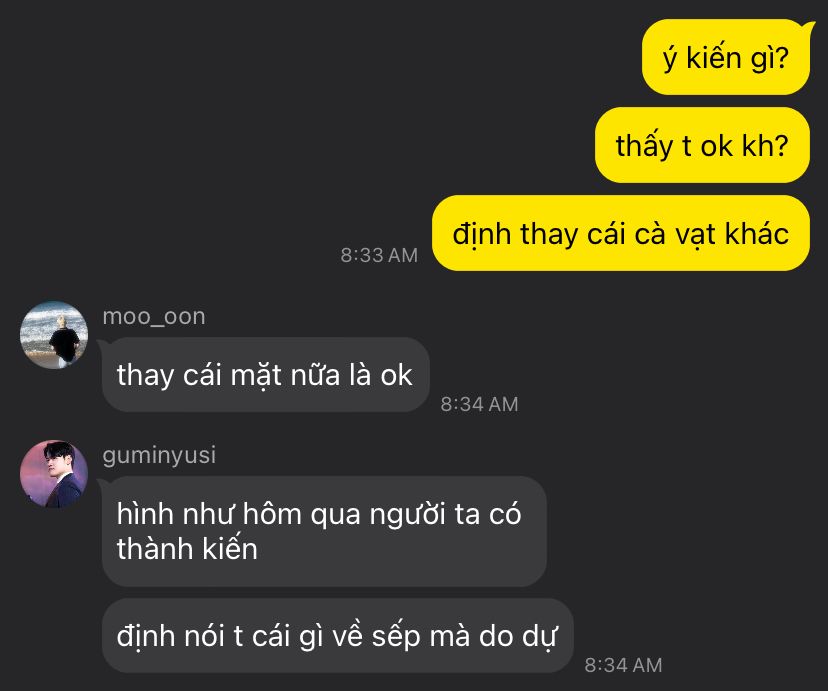Viewport: 828px width, 691px height.
Task: Click the word 'ok' in 'thấy t ok kh?'
Action: pyautogui.click(x=717, y=146)
